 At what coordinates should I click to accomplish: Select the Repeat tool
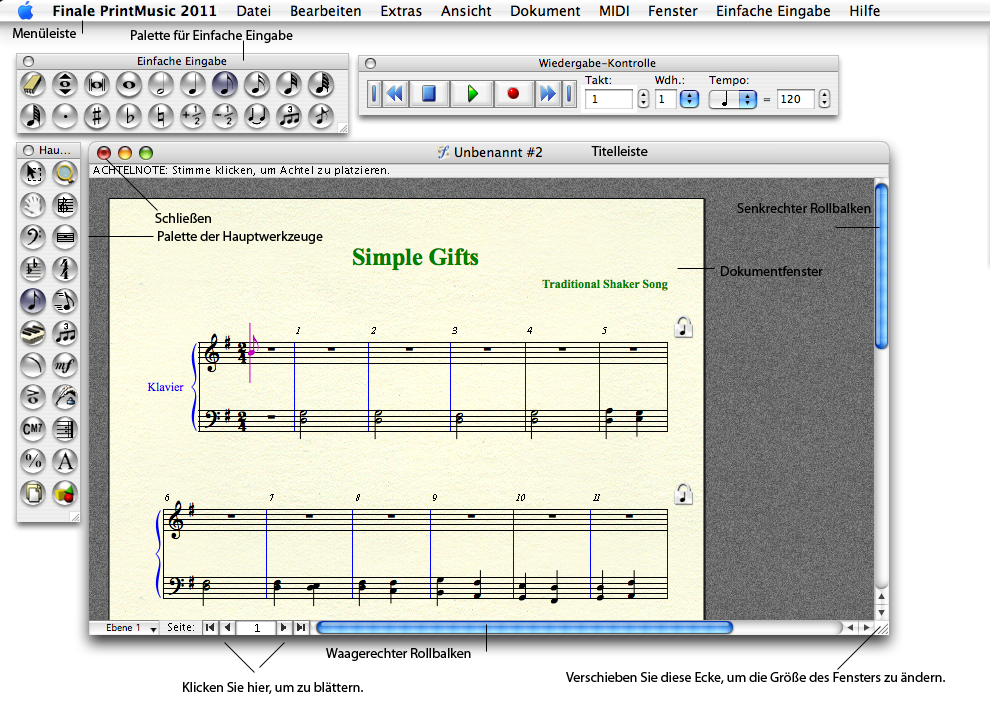(x=64, y=429)
